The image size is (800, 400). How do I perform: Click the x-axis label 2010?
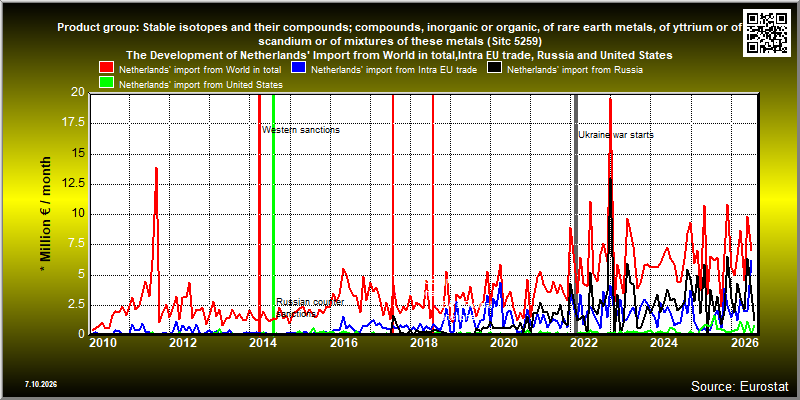[103, 343]
